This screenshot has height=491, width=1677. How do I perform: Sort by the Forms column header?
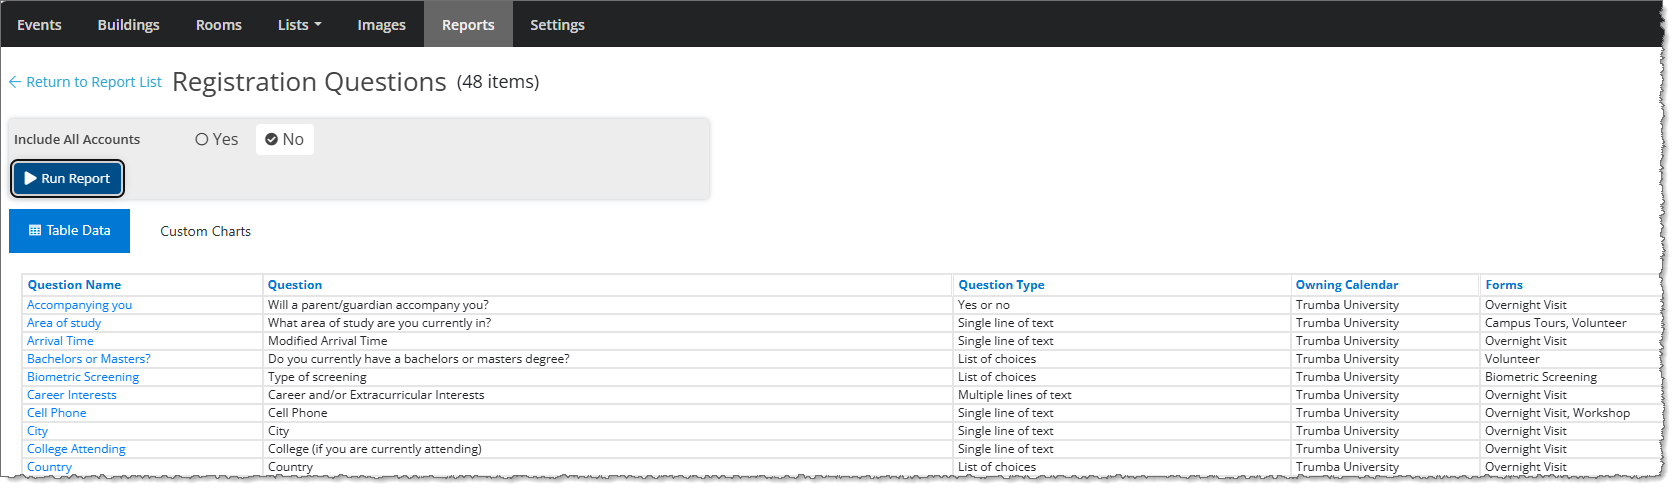click(1504, 285)
